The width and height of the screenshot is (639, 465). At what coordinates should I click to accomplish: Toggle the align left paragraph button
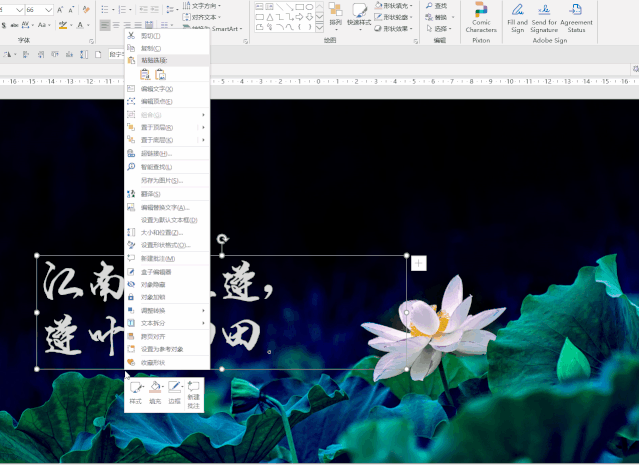105,25
